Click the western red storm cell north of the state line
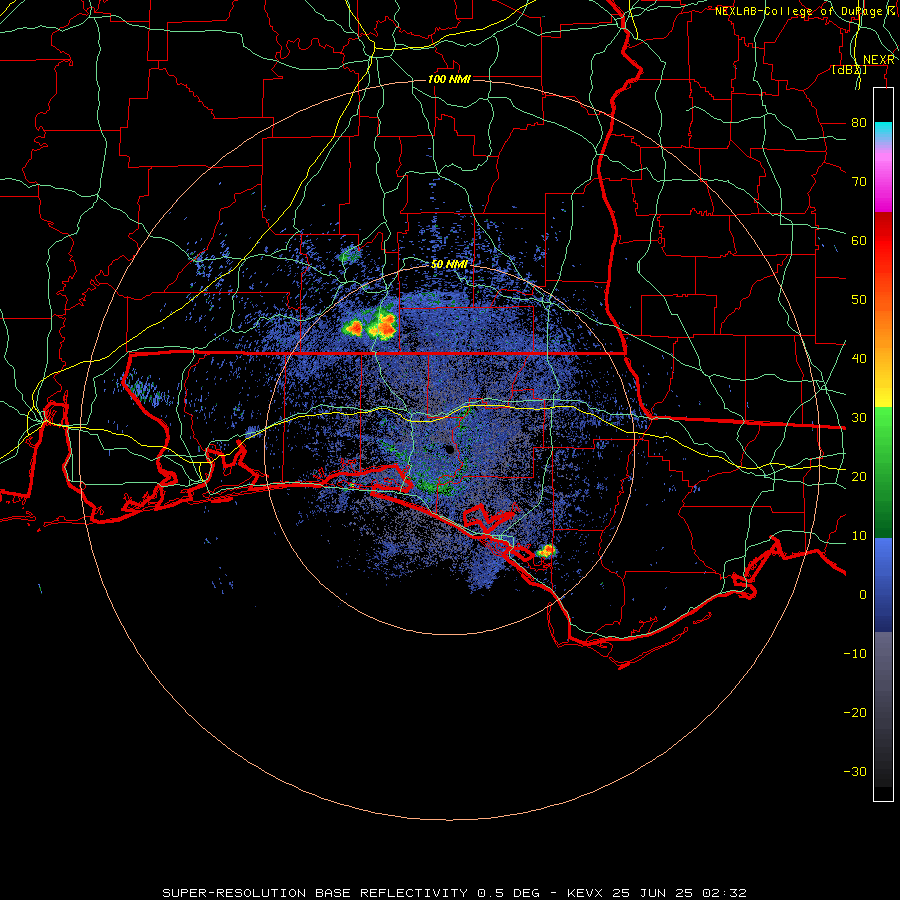This screenshot has width=900, height=900. click(x=354, y=328)
